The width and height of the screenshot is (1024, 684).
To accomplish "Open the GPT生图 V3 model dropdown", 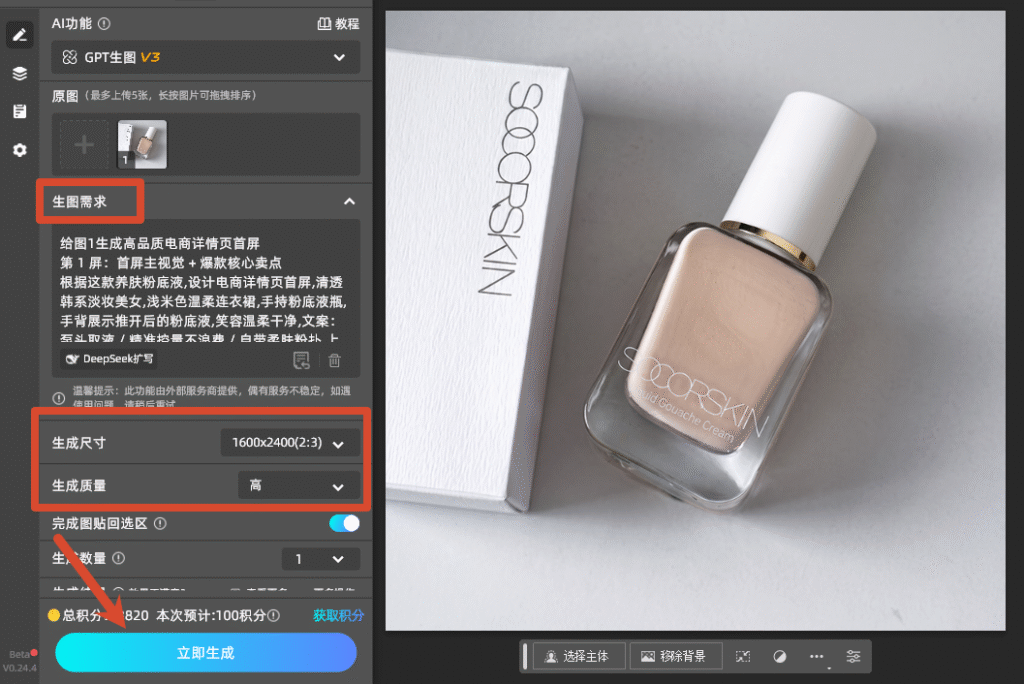I will 206,57.
